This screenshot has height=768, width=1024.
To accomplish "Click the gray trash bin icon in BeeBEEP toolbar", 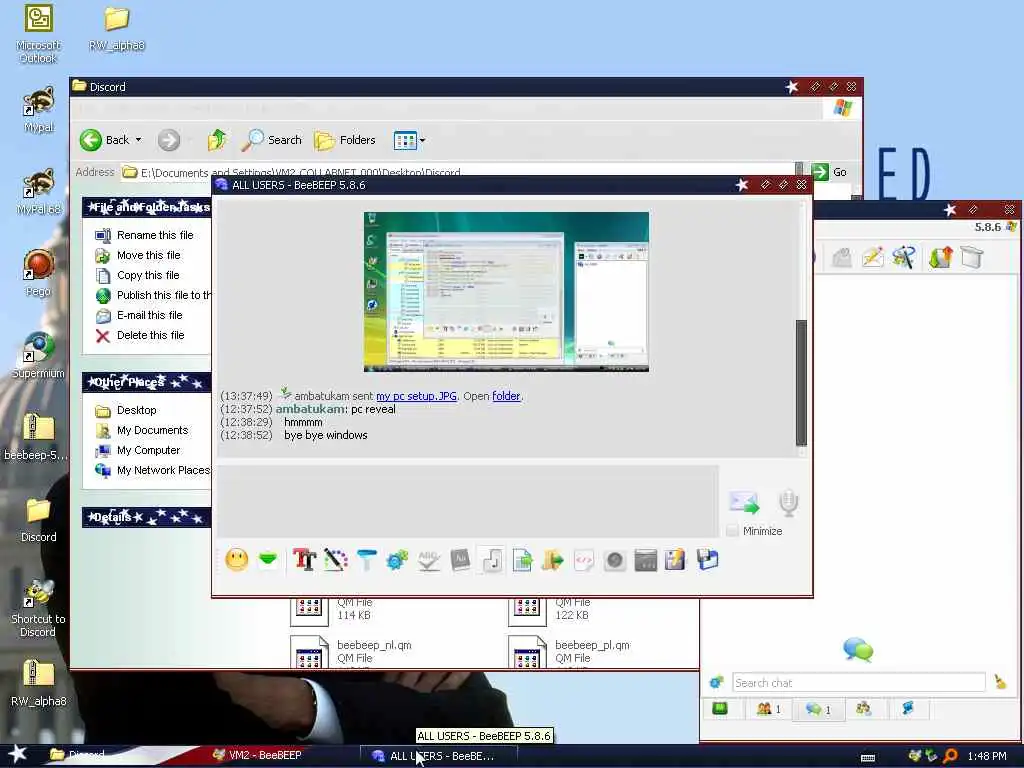I will click(972, 257).
